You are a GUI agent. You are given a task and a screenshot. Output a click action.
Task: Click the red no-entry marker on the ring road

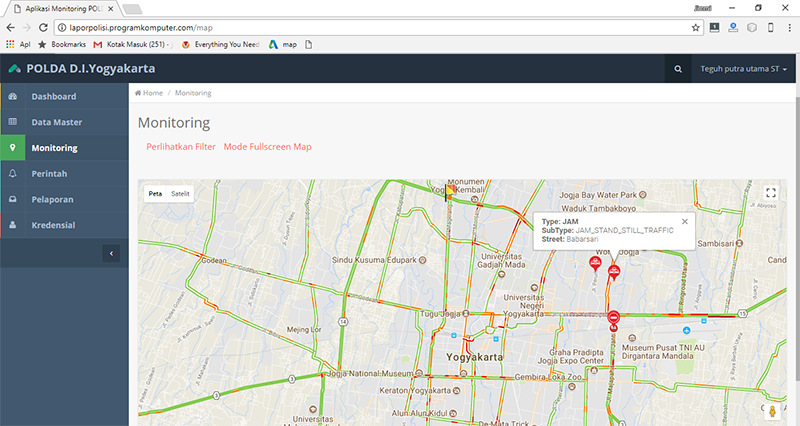(x=614, y=318)
